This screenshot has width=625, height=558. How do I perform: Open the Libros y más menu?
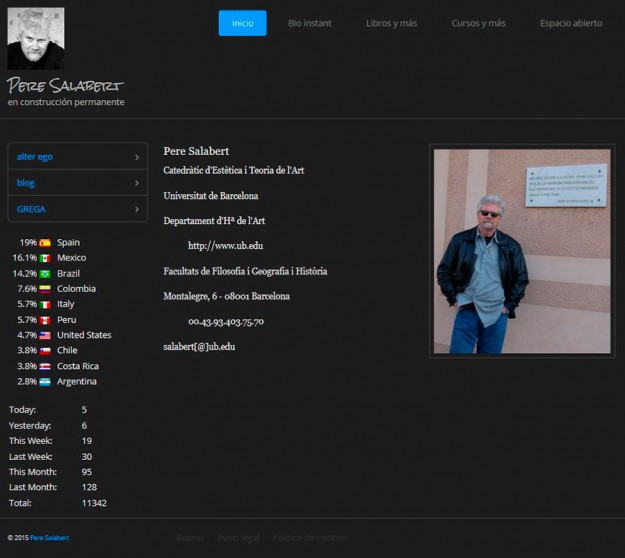[x=391, y=23]
